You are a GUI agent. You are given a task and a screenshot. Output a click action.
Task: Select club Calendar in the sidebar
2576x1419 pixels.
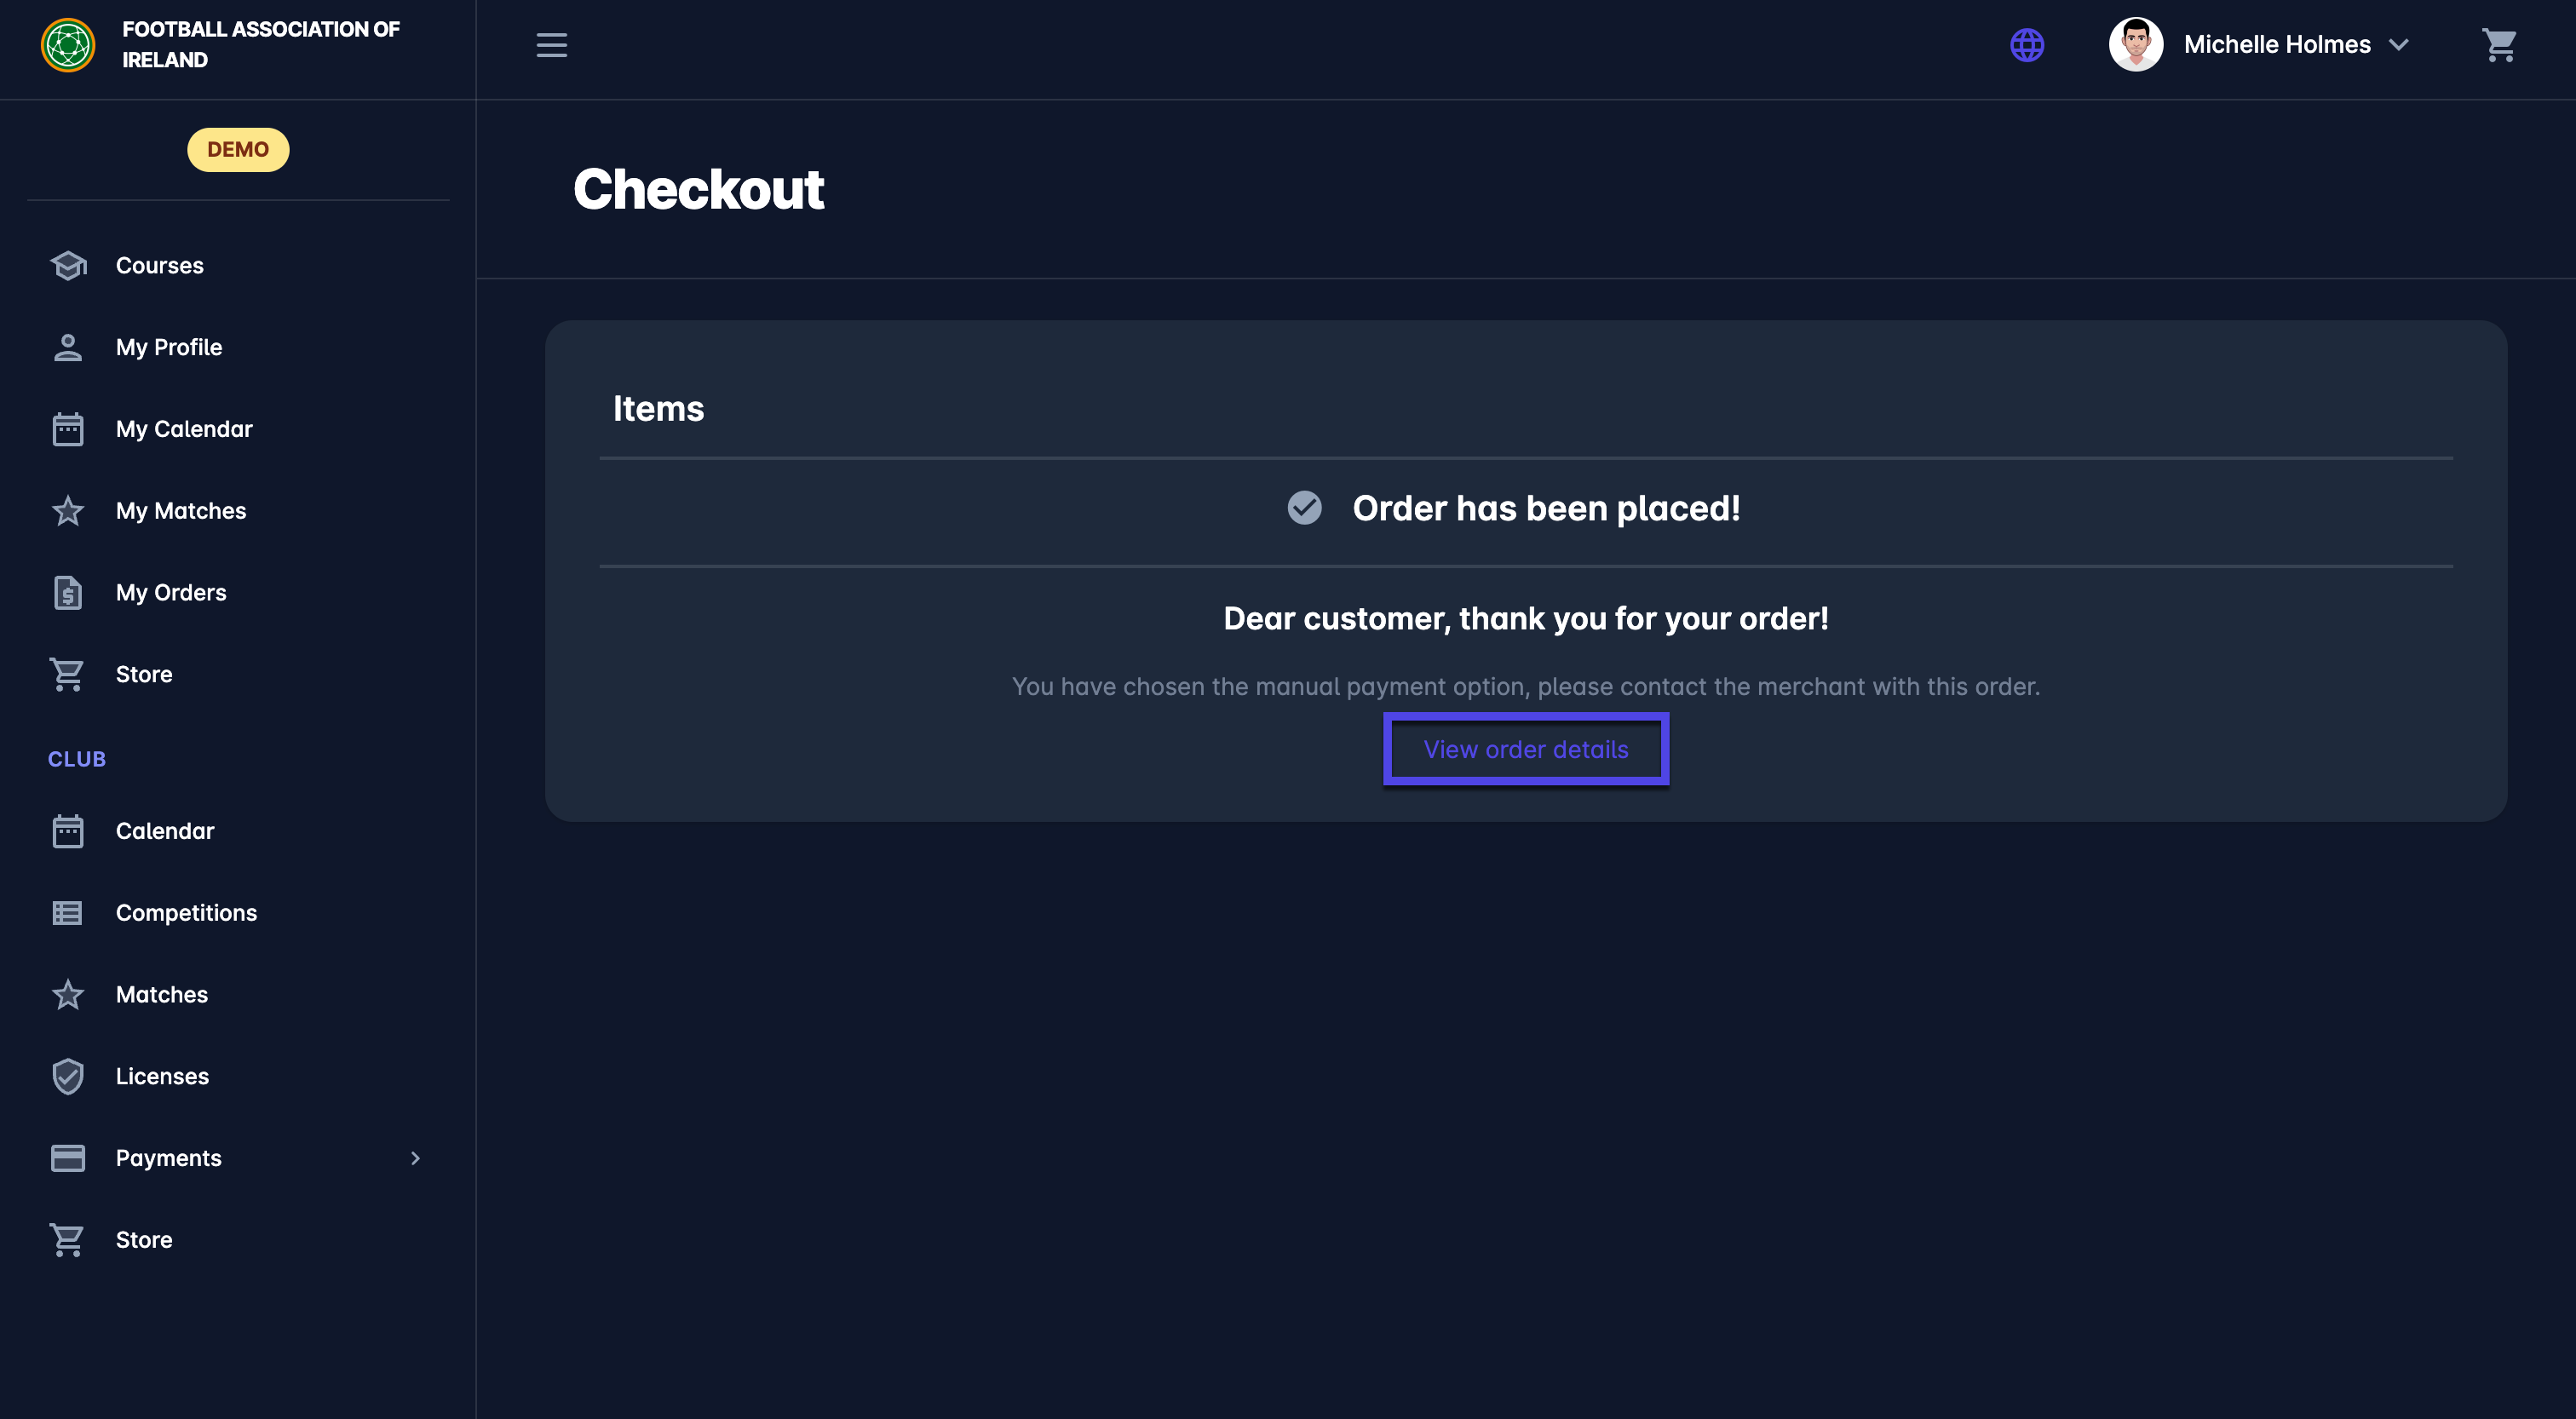165,832
